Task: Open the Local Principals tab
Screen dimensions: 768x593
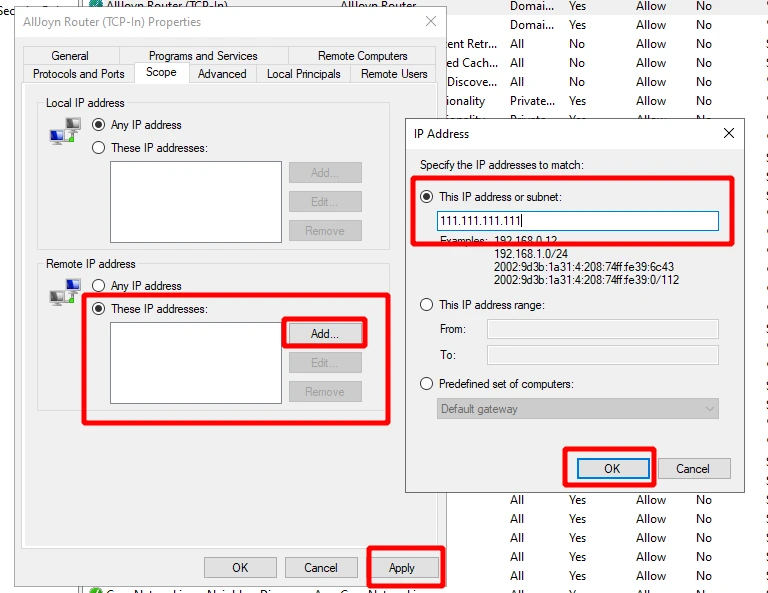Action: coord(304,73)
